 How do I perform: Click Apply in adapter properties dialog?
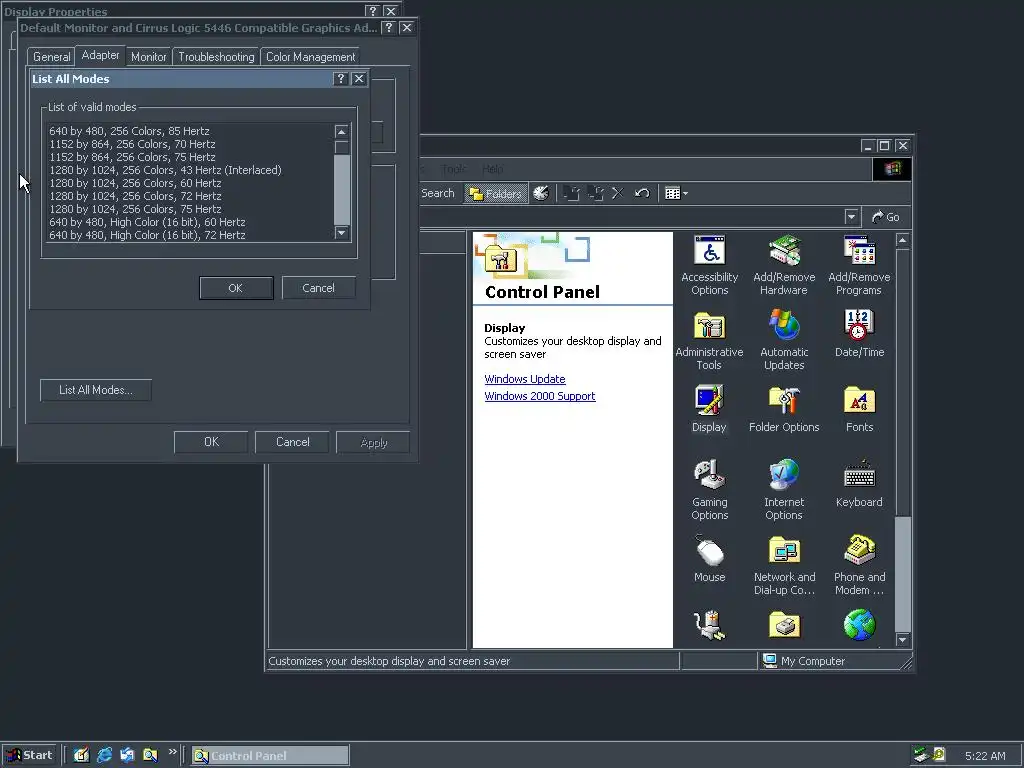374,442
